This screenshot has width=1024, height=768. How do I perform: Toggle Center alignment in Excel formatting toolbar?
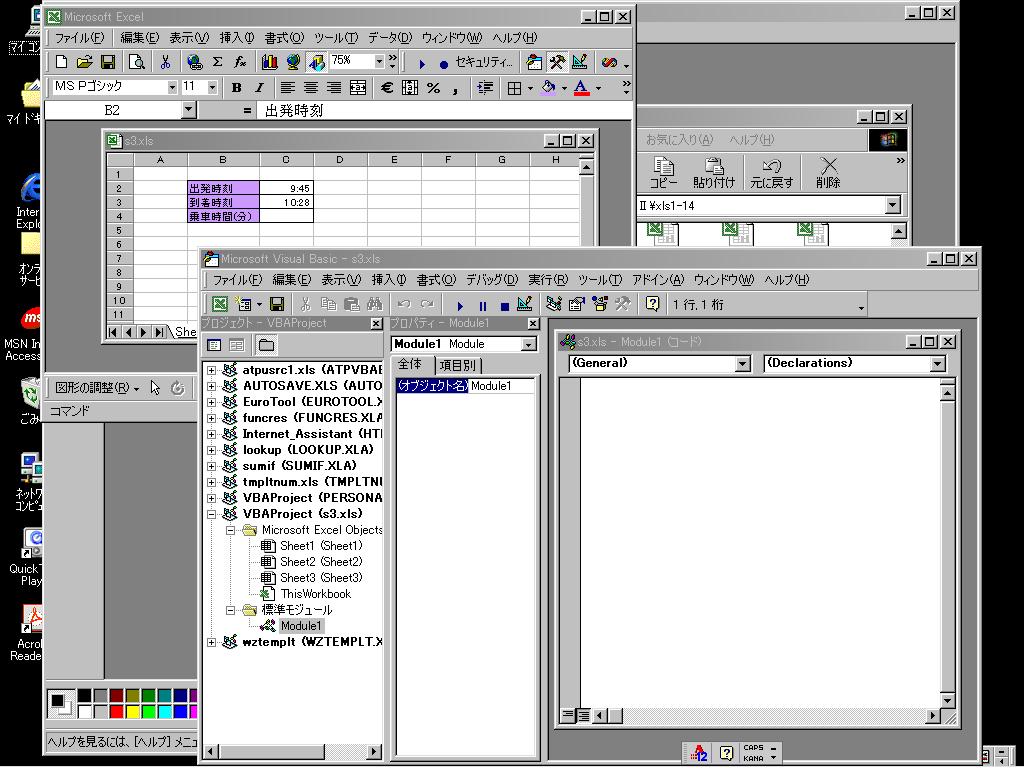pos(311,88)
